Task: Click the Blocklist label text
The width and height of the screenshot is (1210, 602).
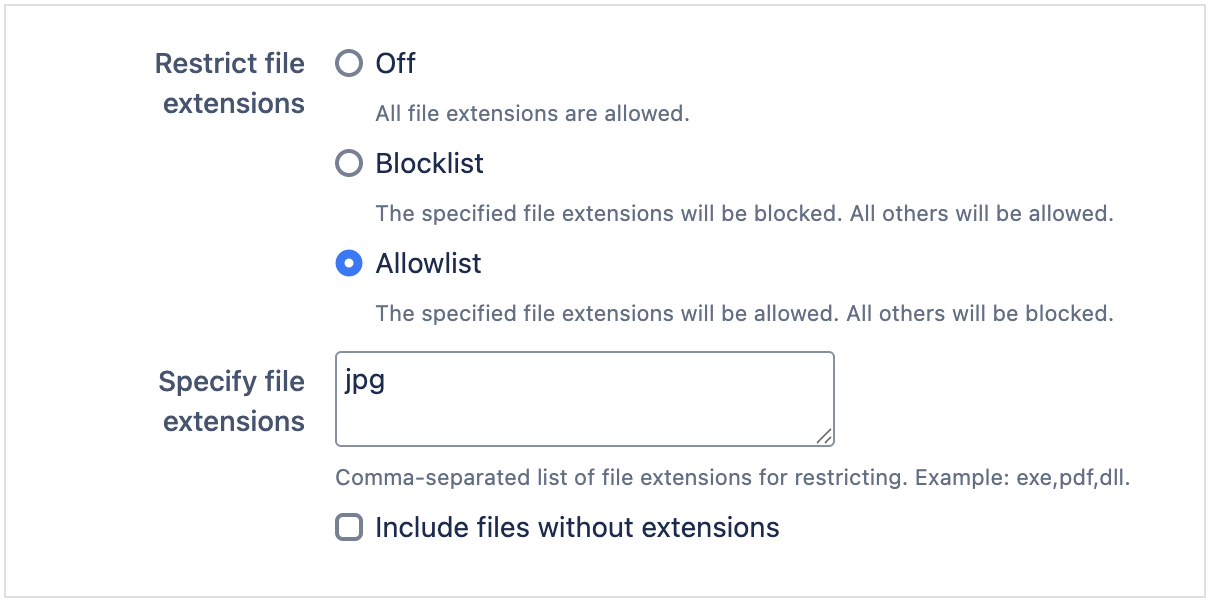Action: click(429, 163)
